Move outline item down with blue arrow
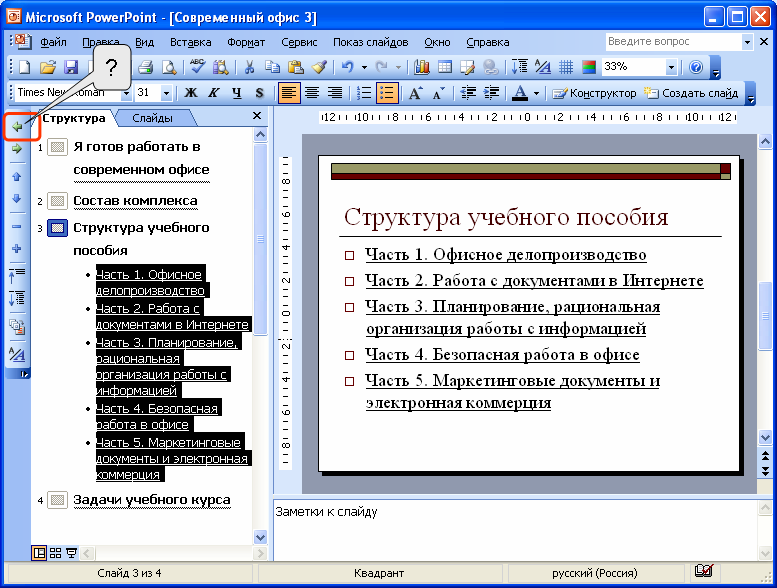 point(16,199)
